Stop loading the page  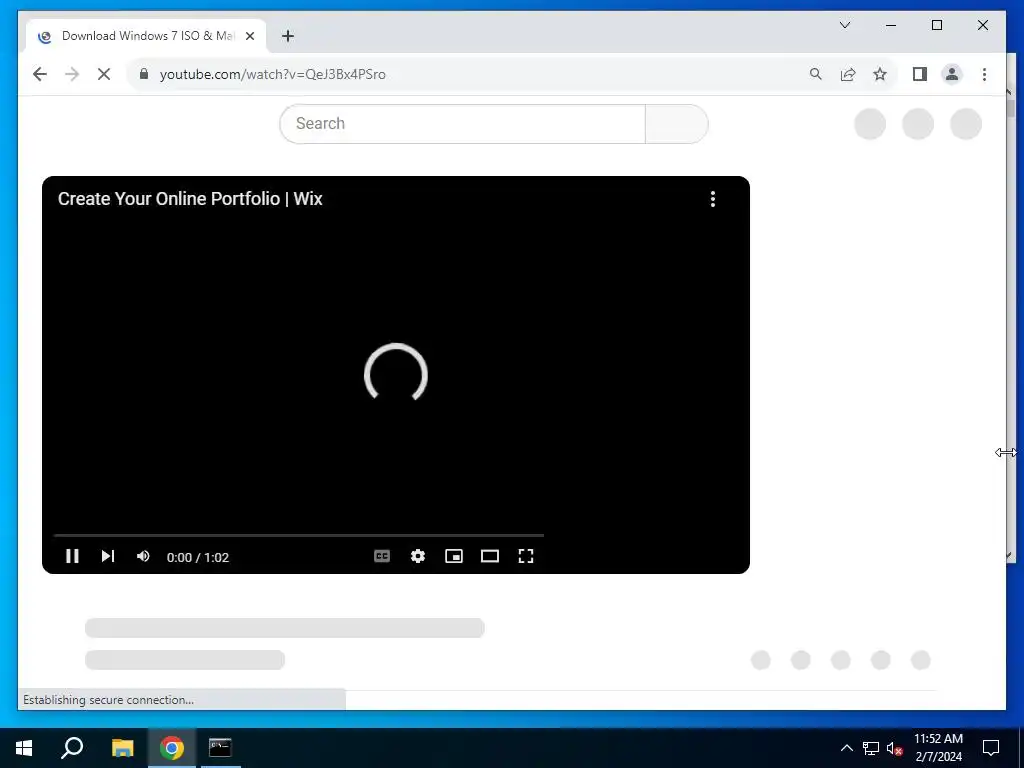click(104, 74)
